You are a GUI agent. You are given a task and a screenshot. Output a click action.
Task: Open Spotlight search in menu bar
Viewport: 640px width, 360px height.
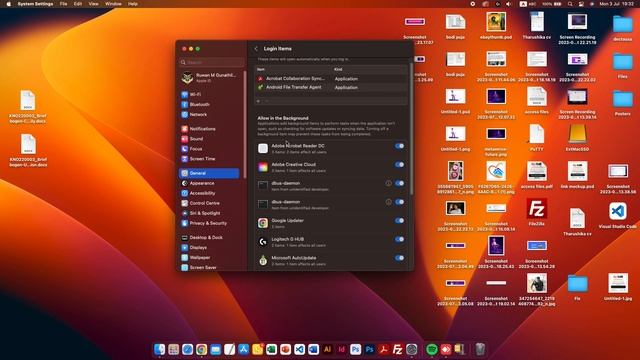(570, 4)
